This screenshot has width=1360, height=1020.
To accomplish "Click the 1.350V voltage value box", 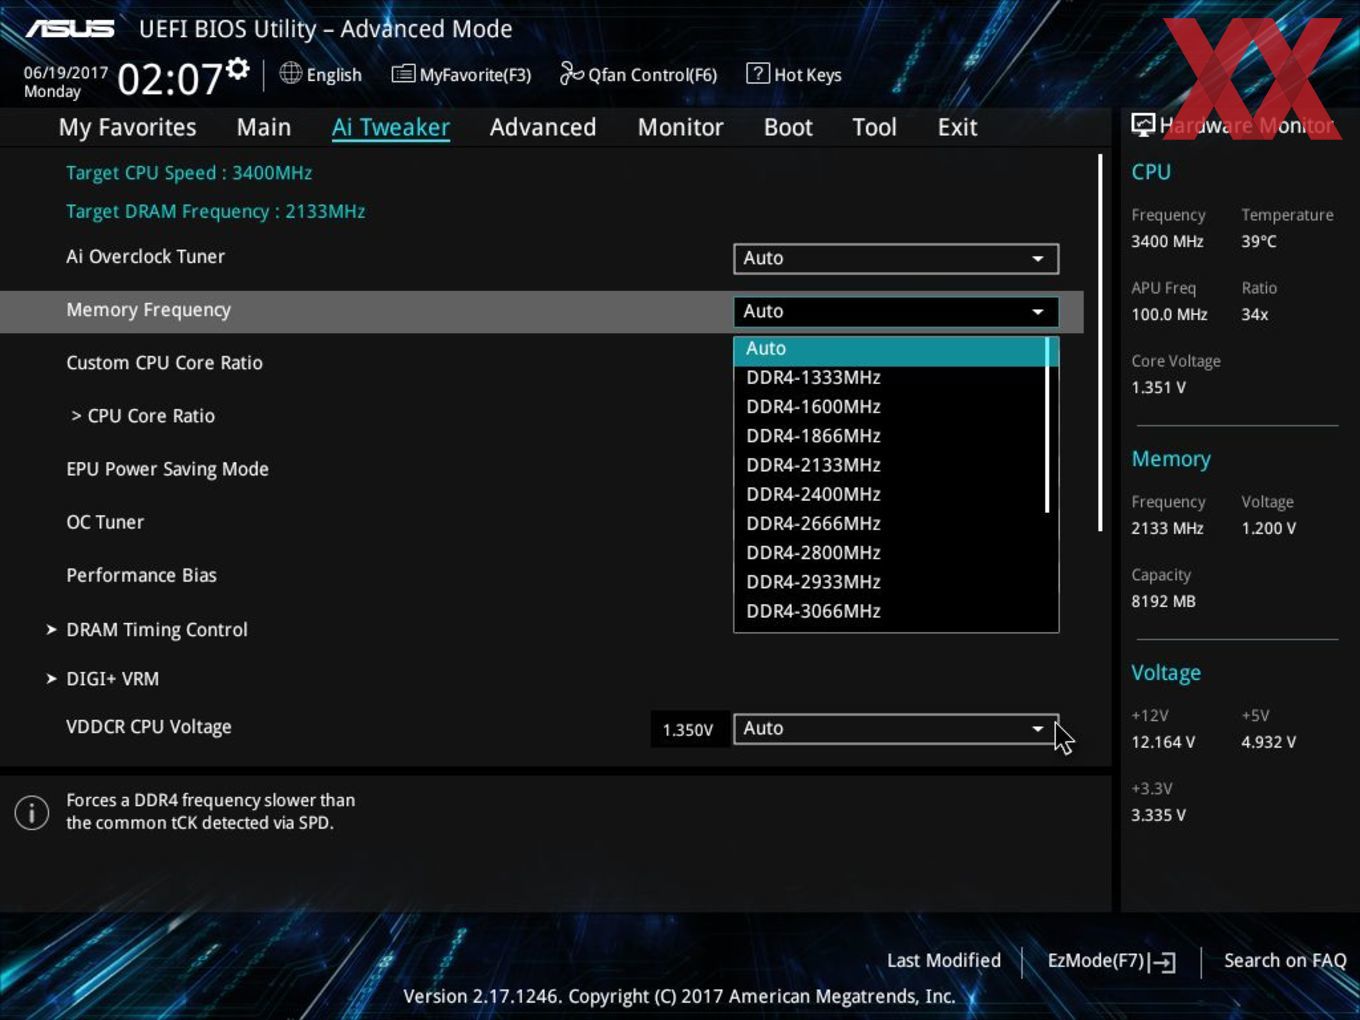I will (x=688, y=729).
